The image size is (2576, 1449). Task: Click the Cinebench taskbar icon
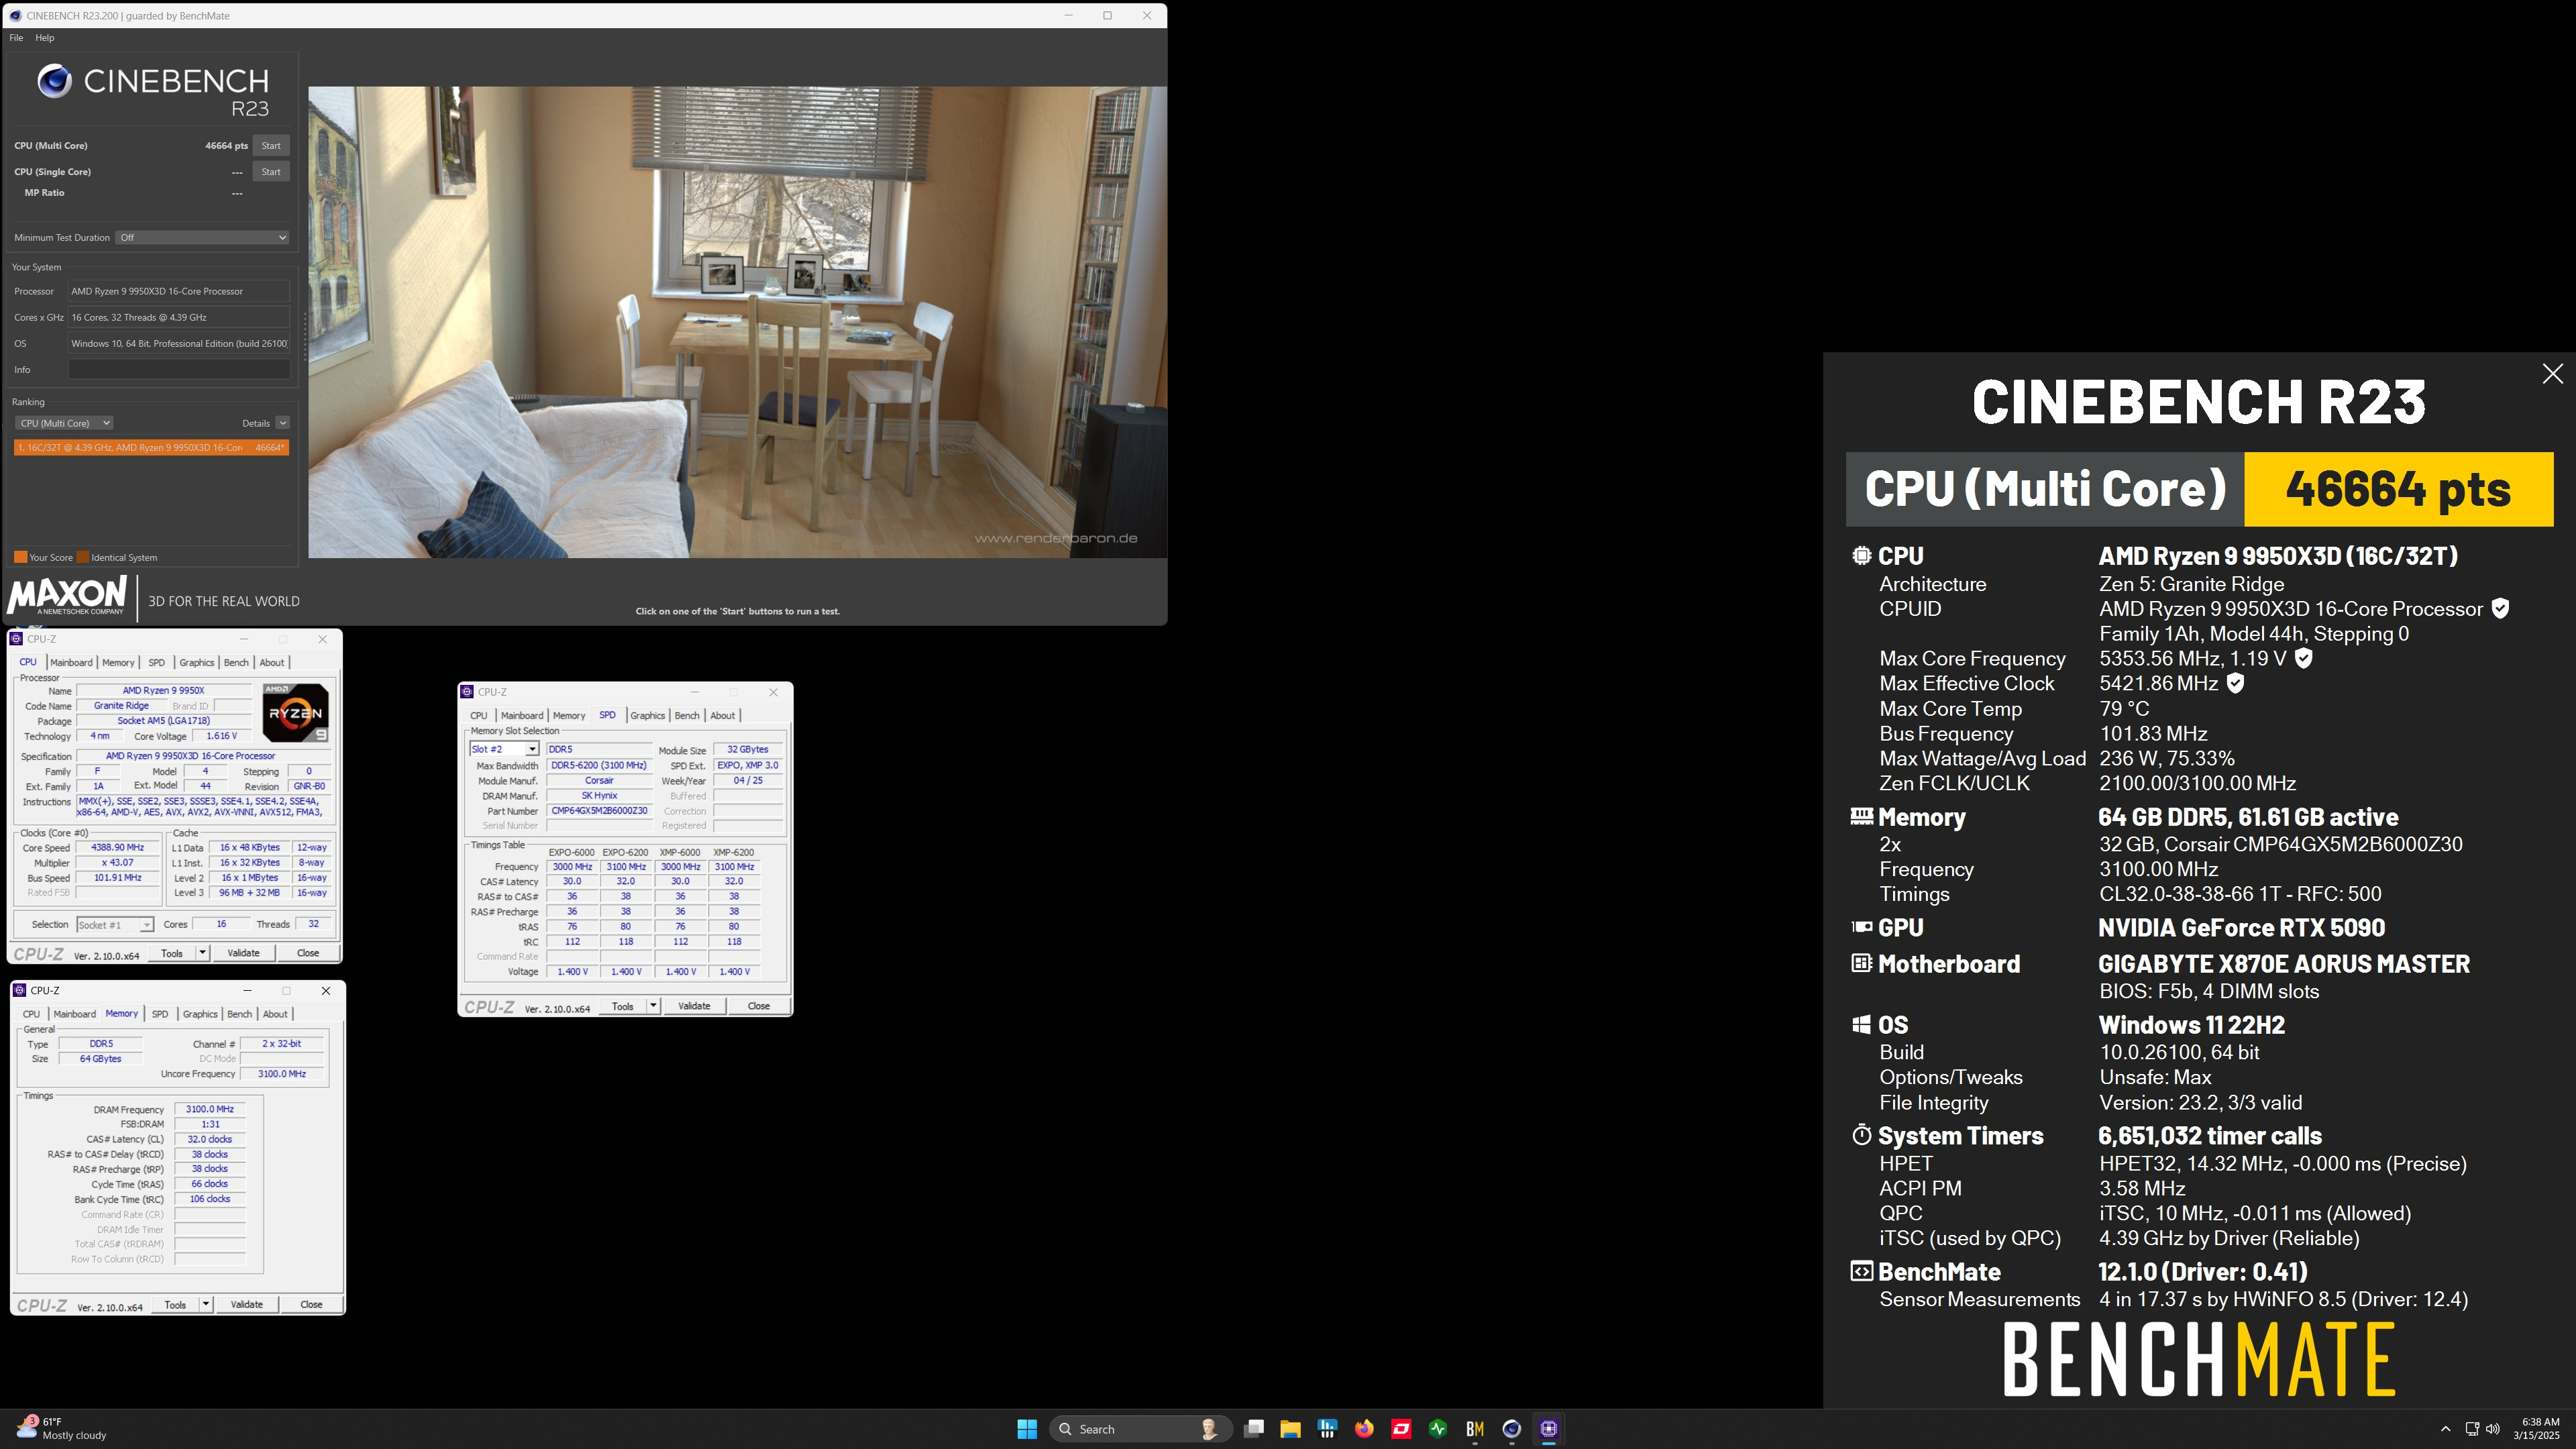[1511, 1429]
